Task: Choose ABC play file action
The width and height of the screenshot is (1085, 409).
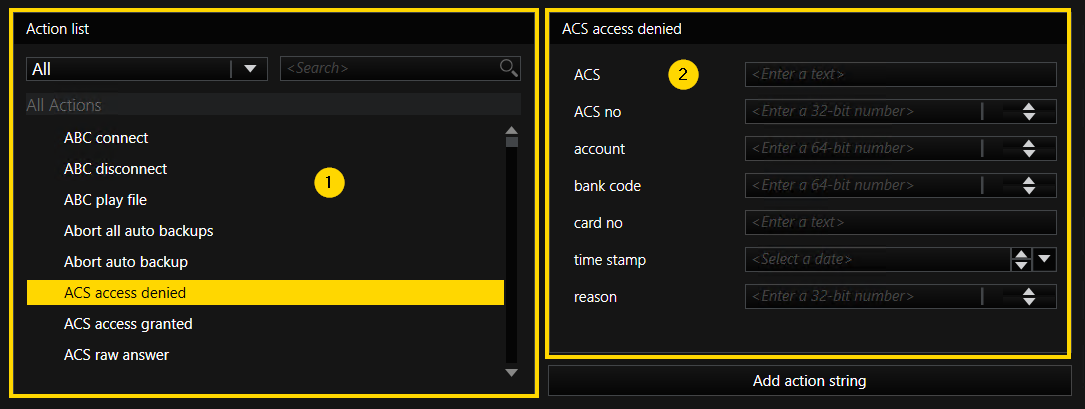Action: (105, 200)
